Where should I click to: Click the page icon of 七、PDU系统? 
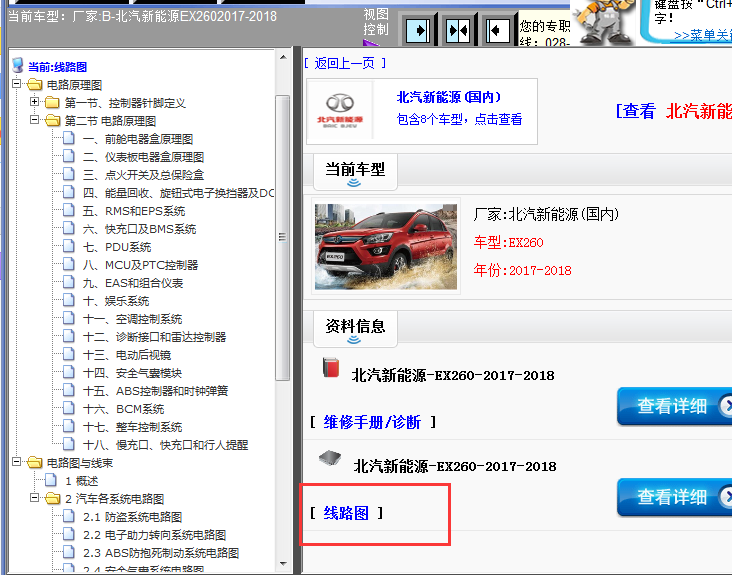coord(69,246)
